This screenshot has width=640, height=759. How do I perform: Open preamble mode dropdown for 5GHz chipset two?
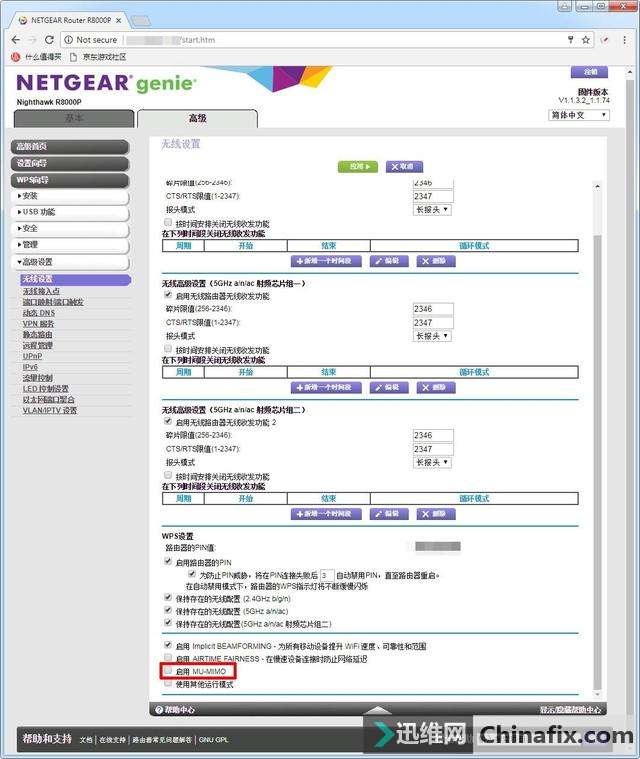432,462
